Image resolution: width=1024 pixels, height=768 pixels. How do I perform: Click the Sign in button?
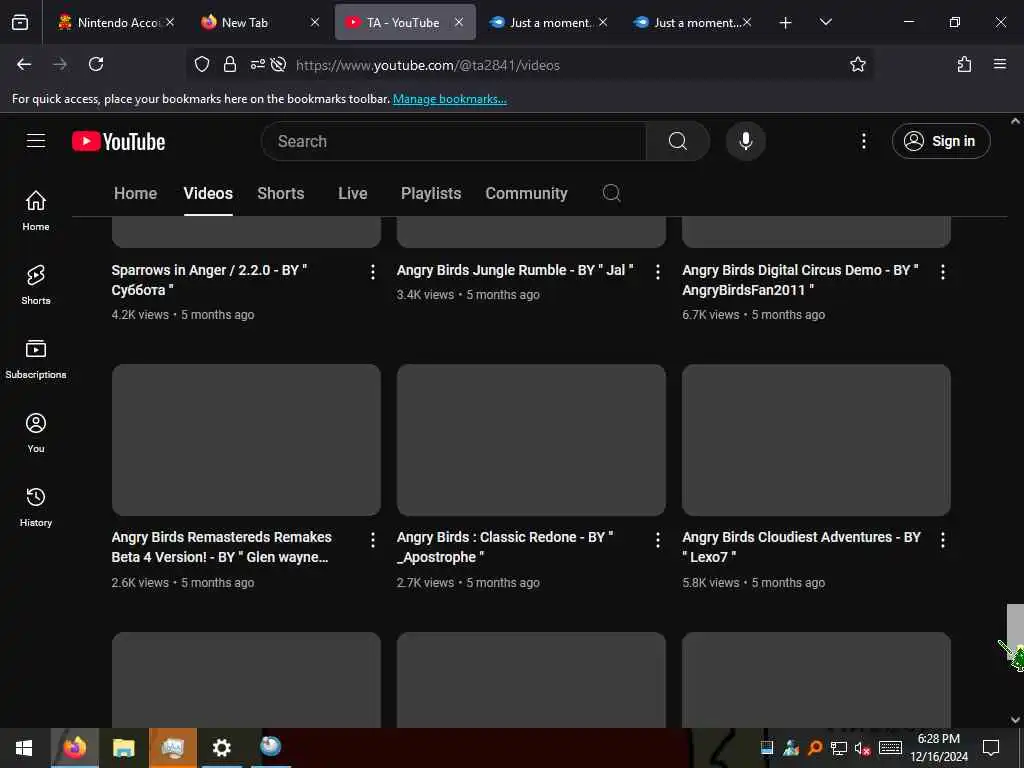tap(940, 141)
